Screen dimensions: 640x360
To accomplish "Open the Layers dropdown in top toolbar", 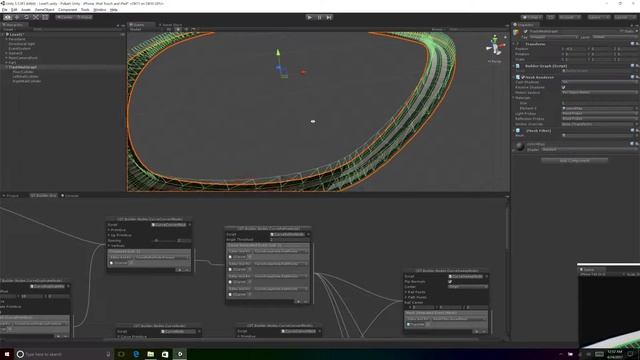I will tap(598, 17).
